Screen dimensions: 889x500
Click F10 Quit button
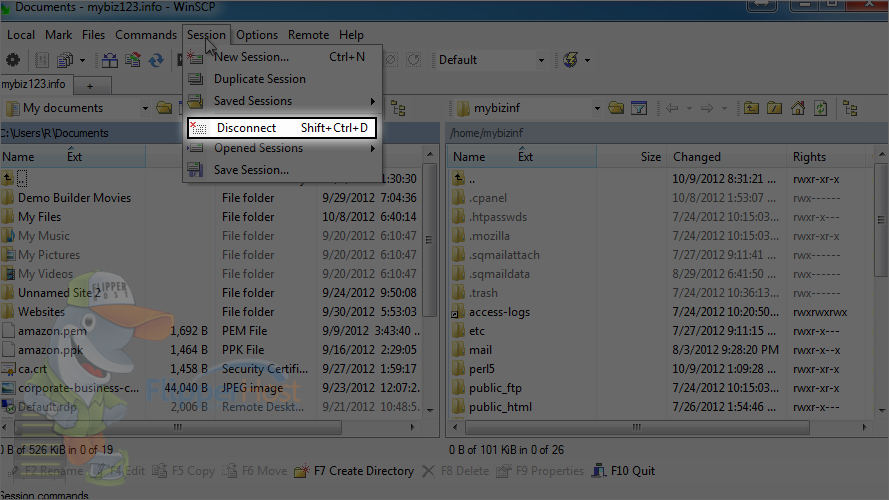(x=624, y=471)
